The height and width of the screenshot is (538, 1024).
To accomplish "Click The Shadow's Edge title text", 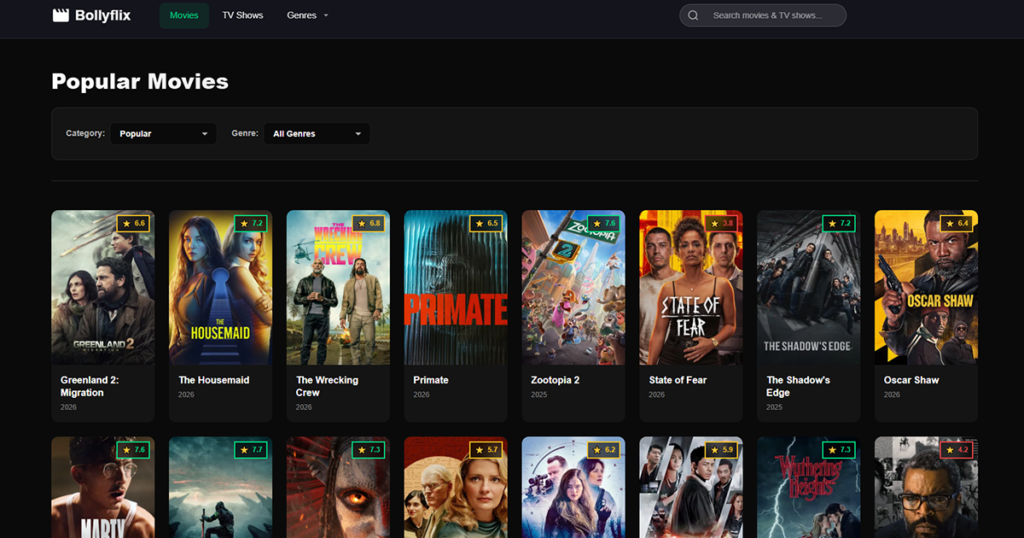I will (798, 386).
